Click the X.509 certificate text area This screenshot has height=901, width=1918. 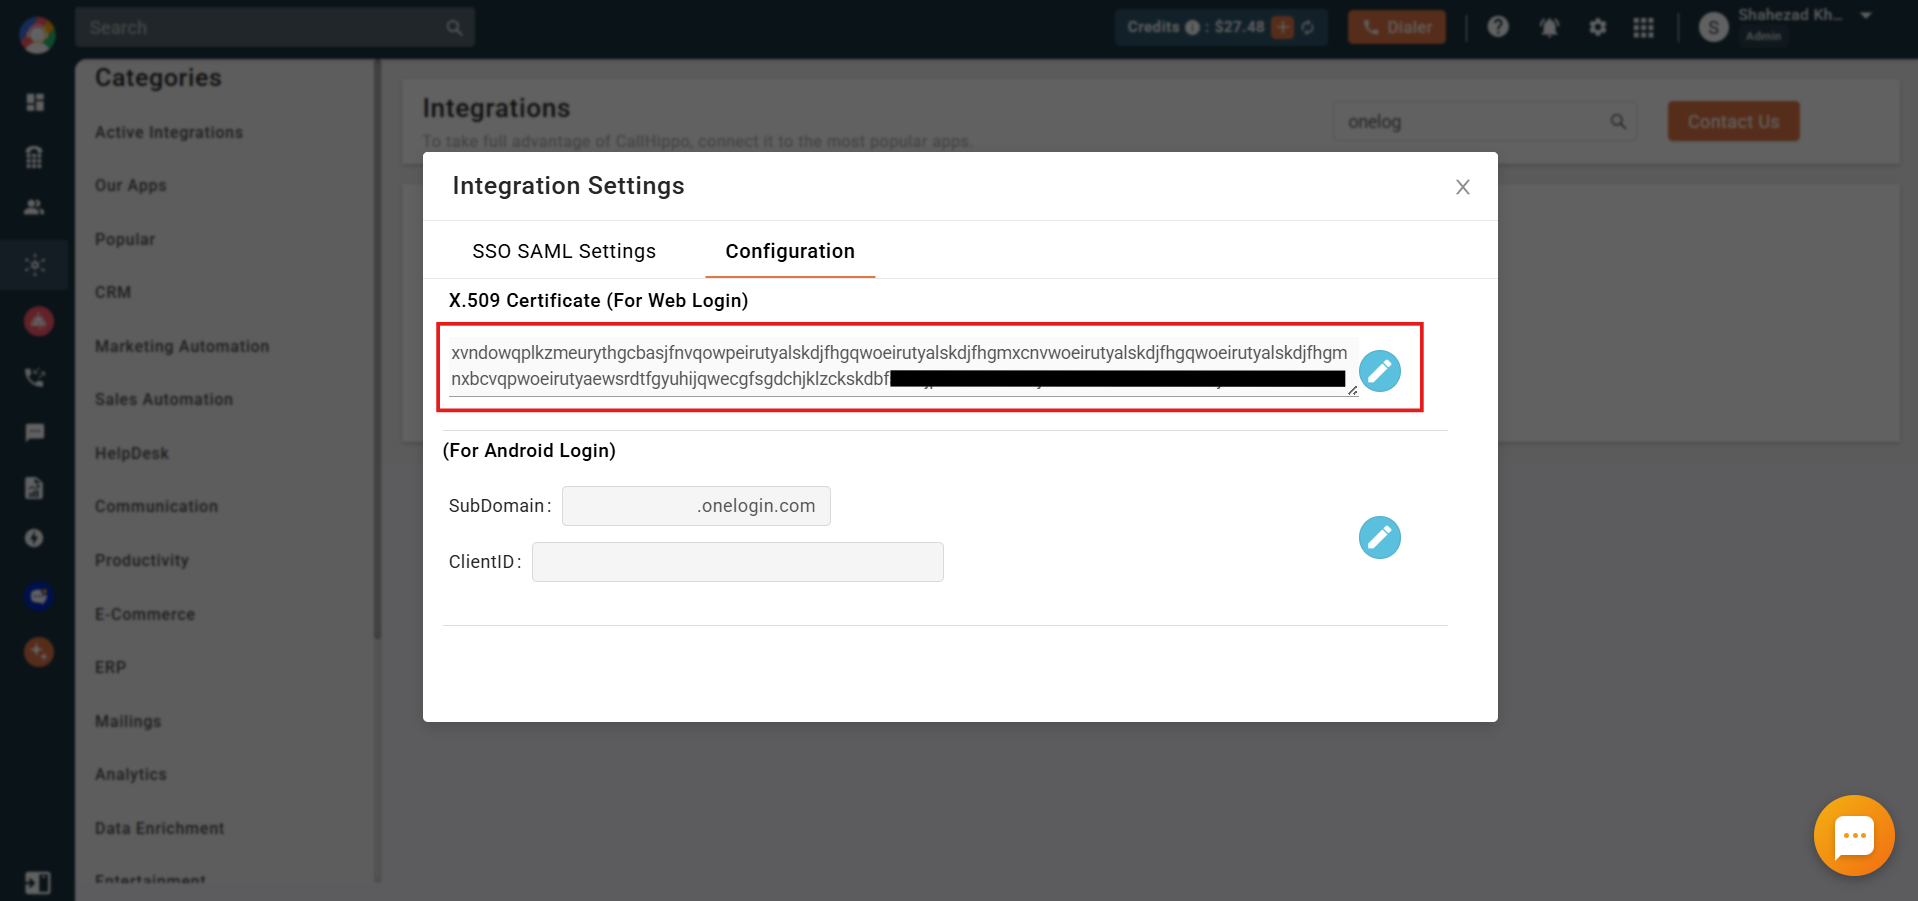coord(902,366)
